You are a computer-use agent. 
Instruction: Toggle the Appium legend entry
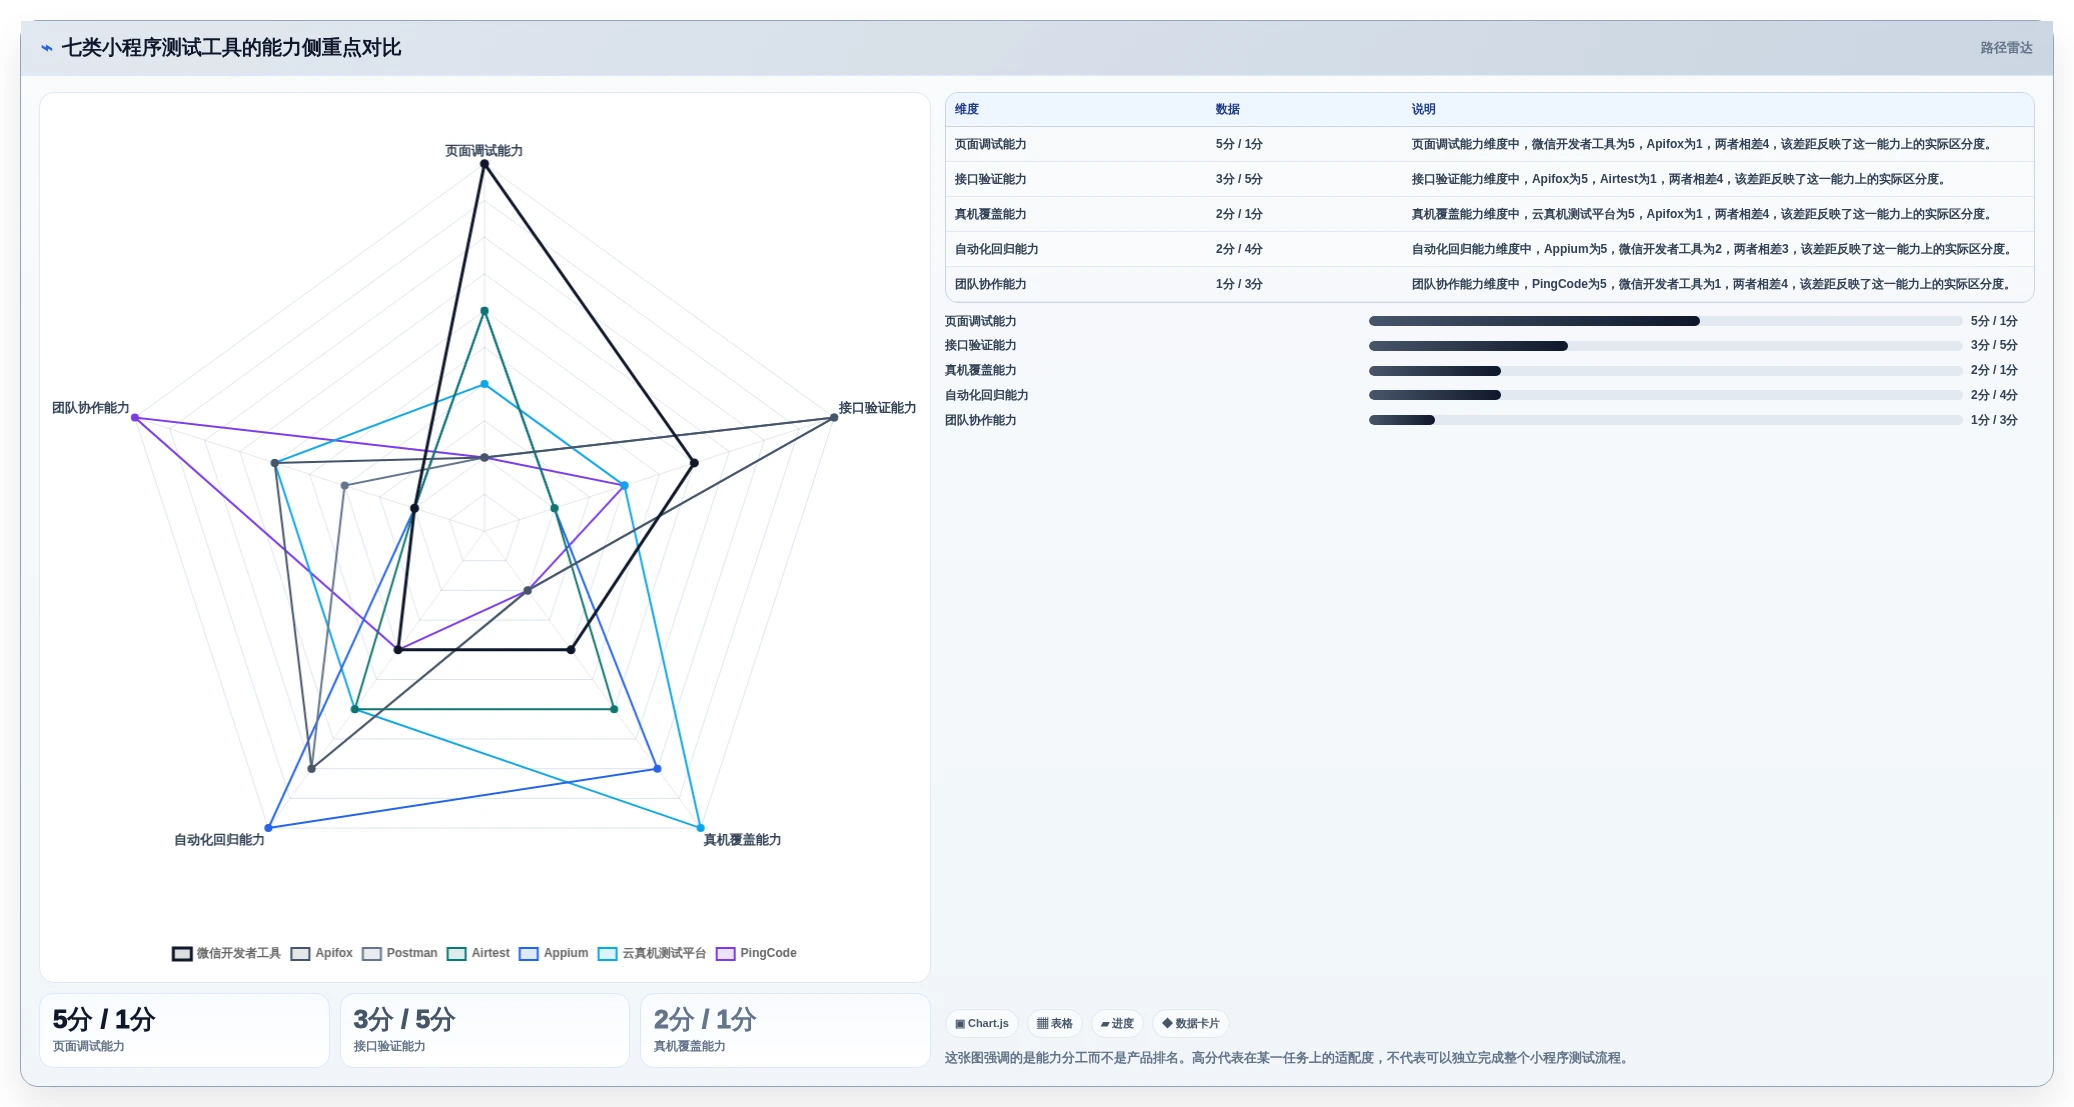[x=553, y=953]
